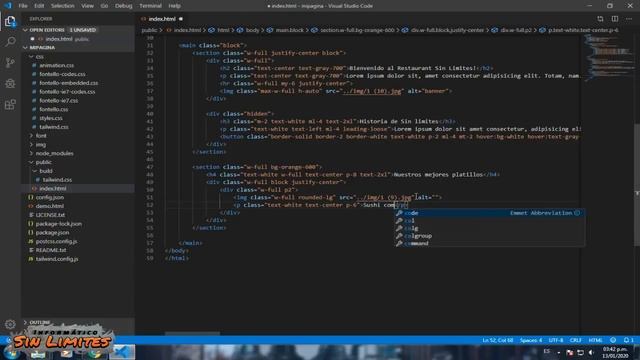Select the 'col' suggestion
Screen dimensions: 640x360
pyautogui.click(x=489, y=220)
